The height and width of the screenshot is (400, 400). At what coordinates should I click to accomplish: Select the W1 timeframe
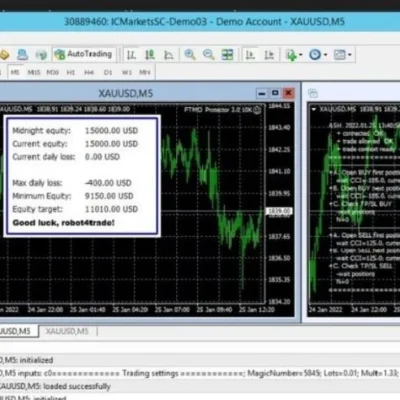click(x=127, y=72)
